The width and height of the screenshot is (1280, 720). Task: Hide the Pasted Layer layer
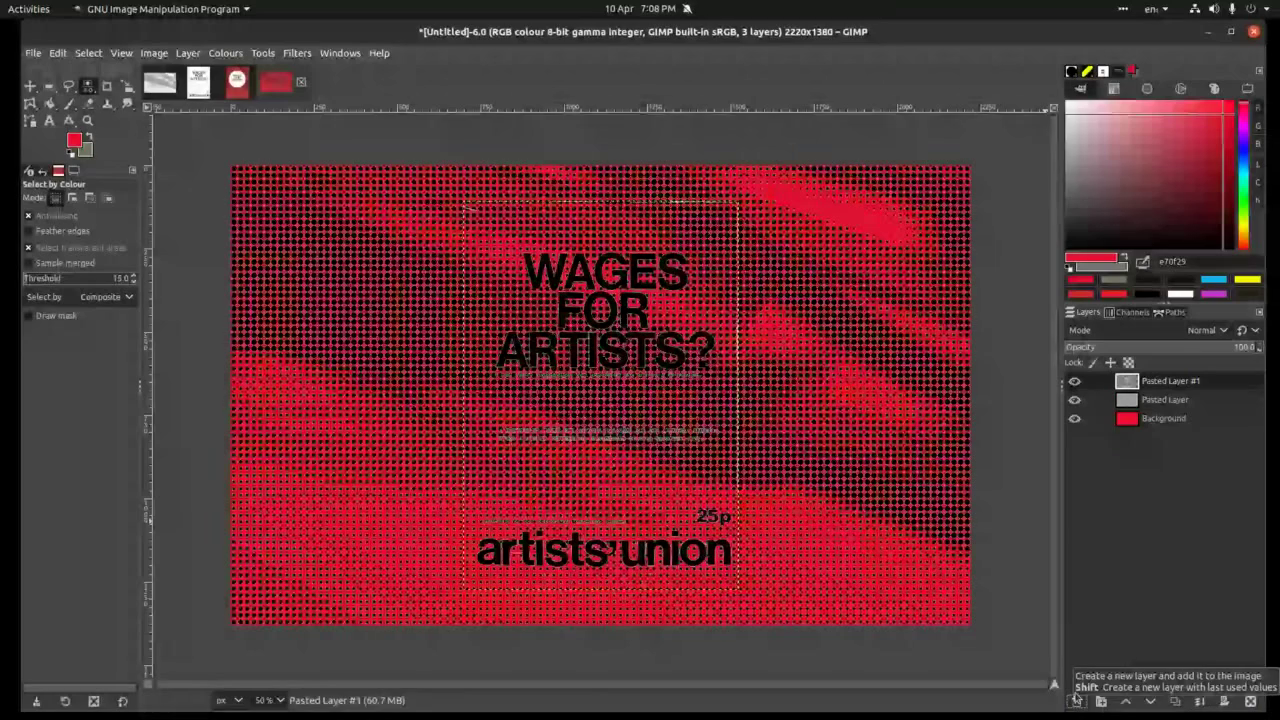1075,400
